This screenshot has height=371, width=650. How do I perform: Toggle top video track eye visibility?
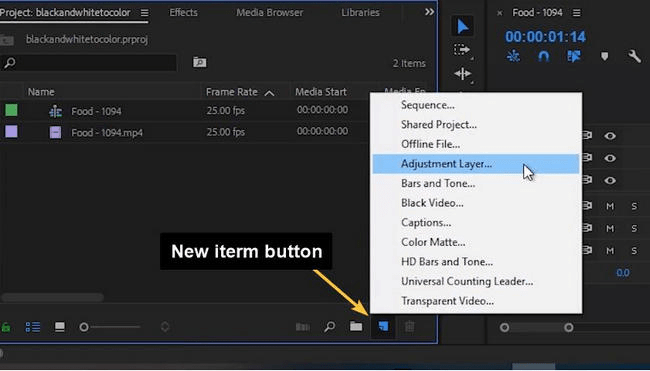(609, 136)
